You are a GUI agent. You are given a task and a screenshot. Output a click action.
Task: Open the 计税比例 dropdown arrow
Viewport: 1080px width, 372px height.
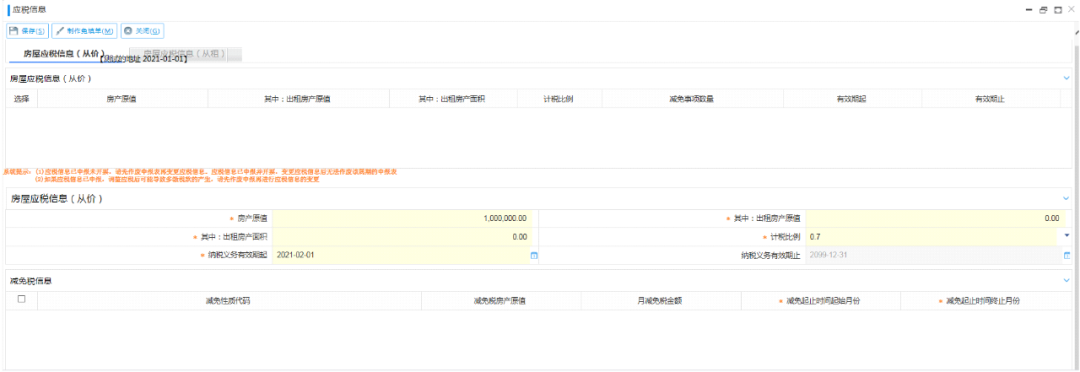(1066, 236)
